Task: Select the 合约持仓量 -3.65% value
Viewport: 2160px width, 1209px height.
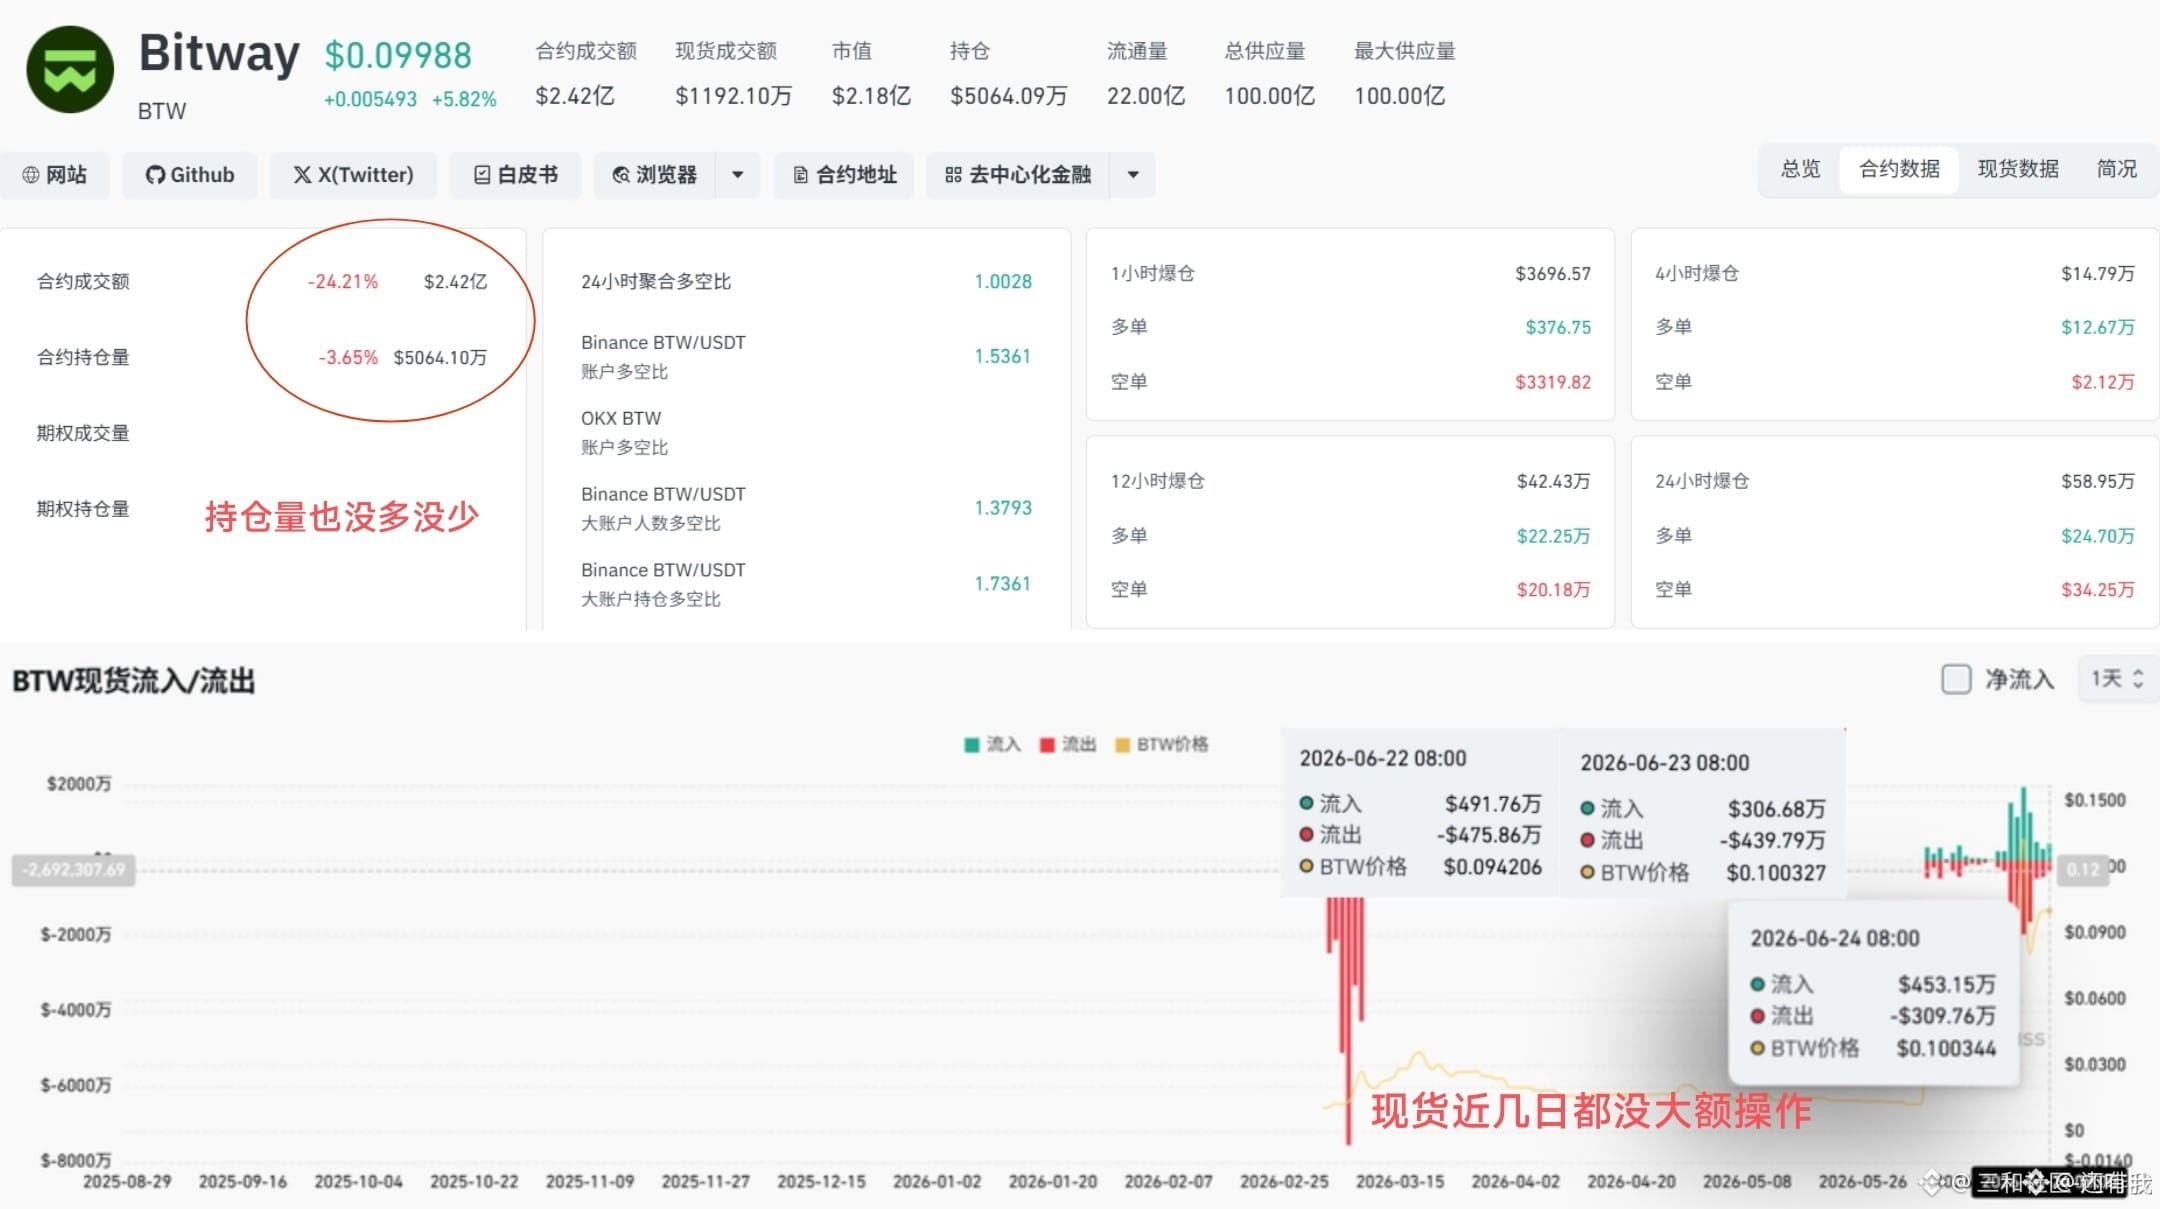Action: [x=348, y=358]
